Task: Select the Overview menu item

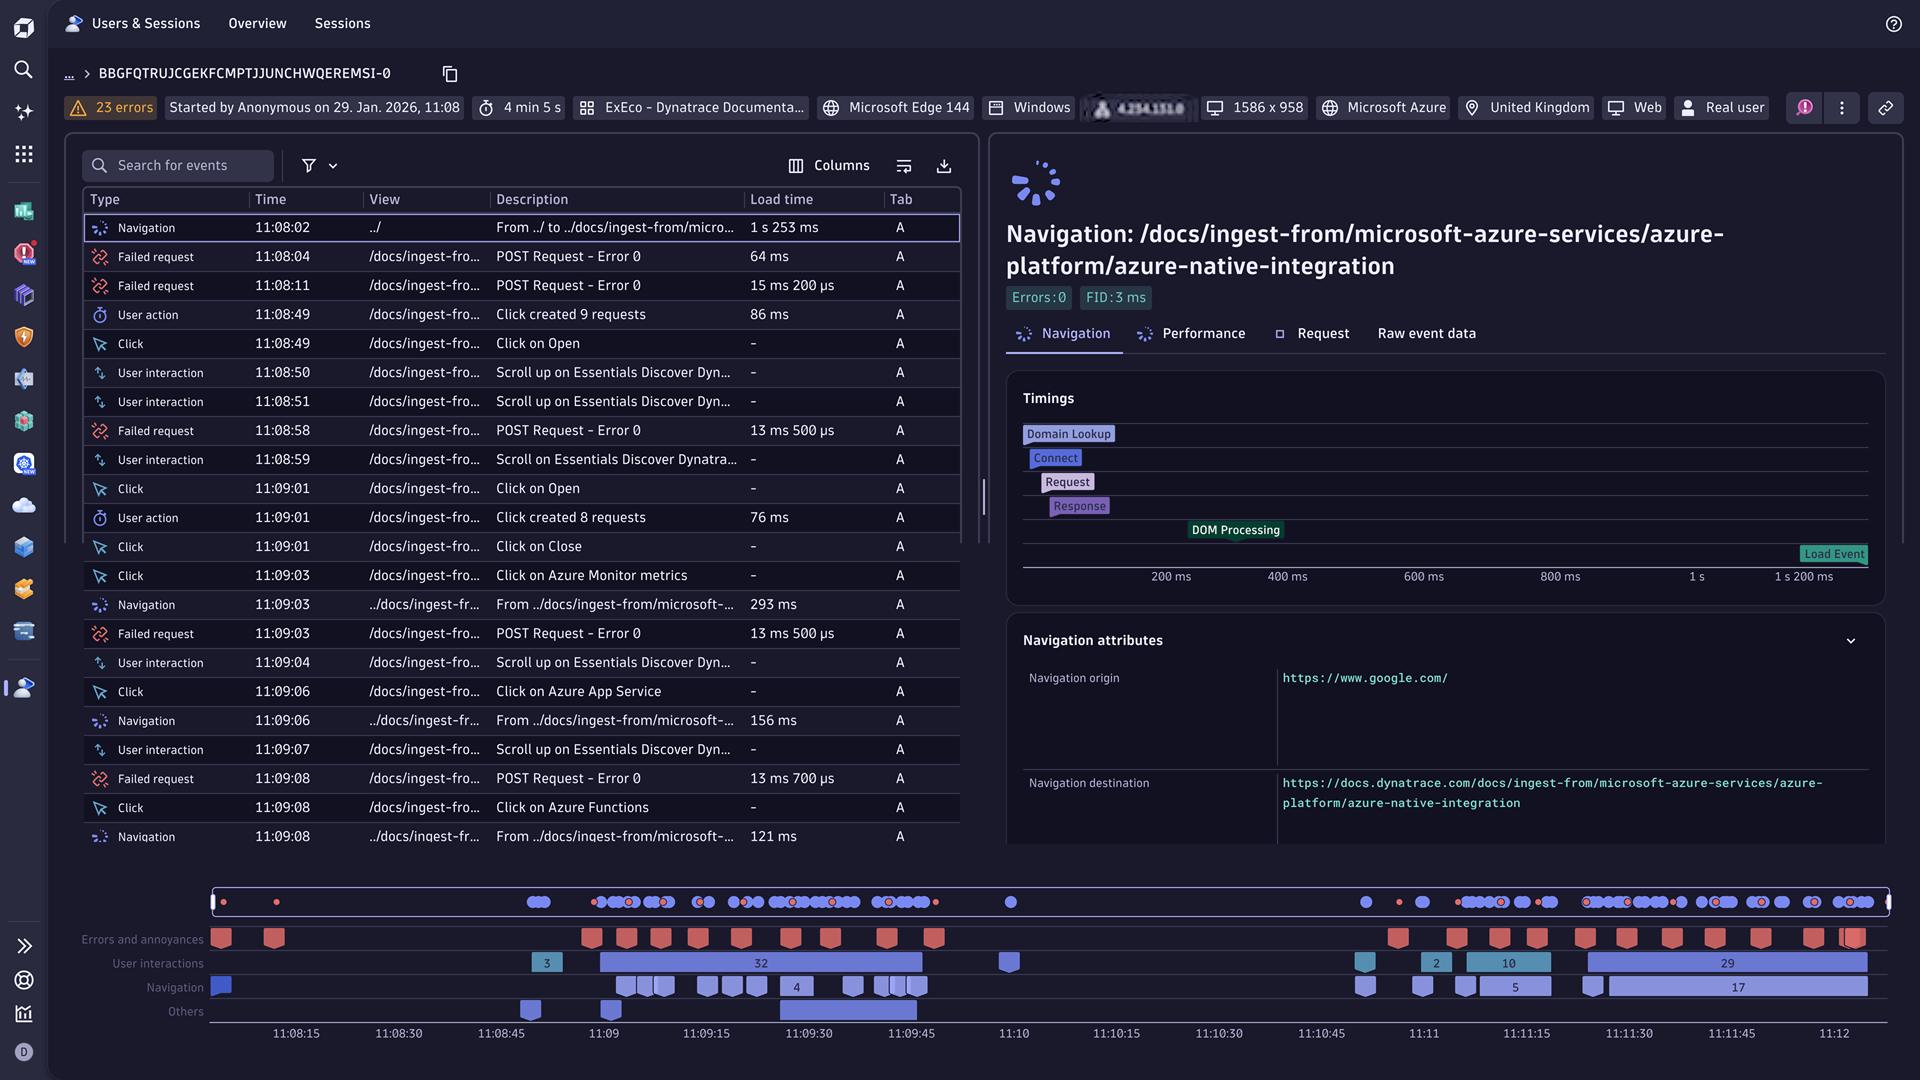Action: coord(257,23)
